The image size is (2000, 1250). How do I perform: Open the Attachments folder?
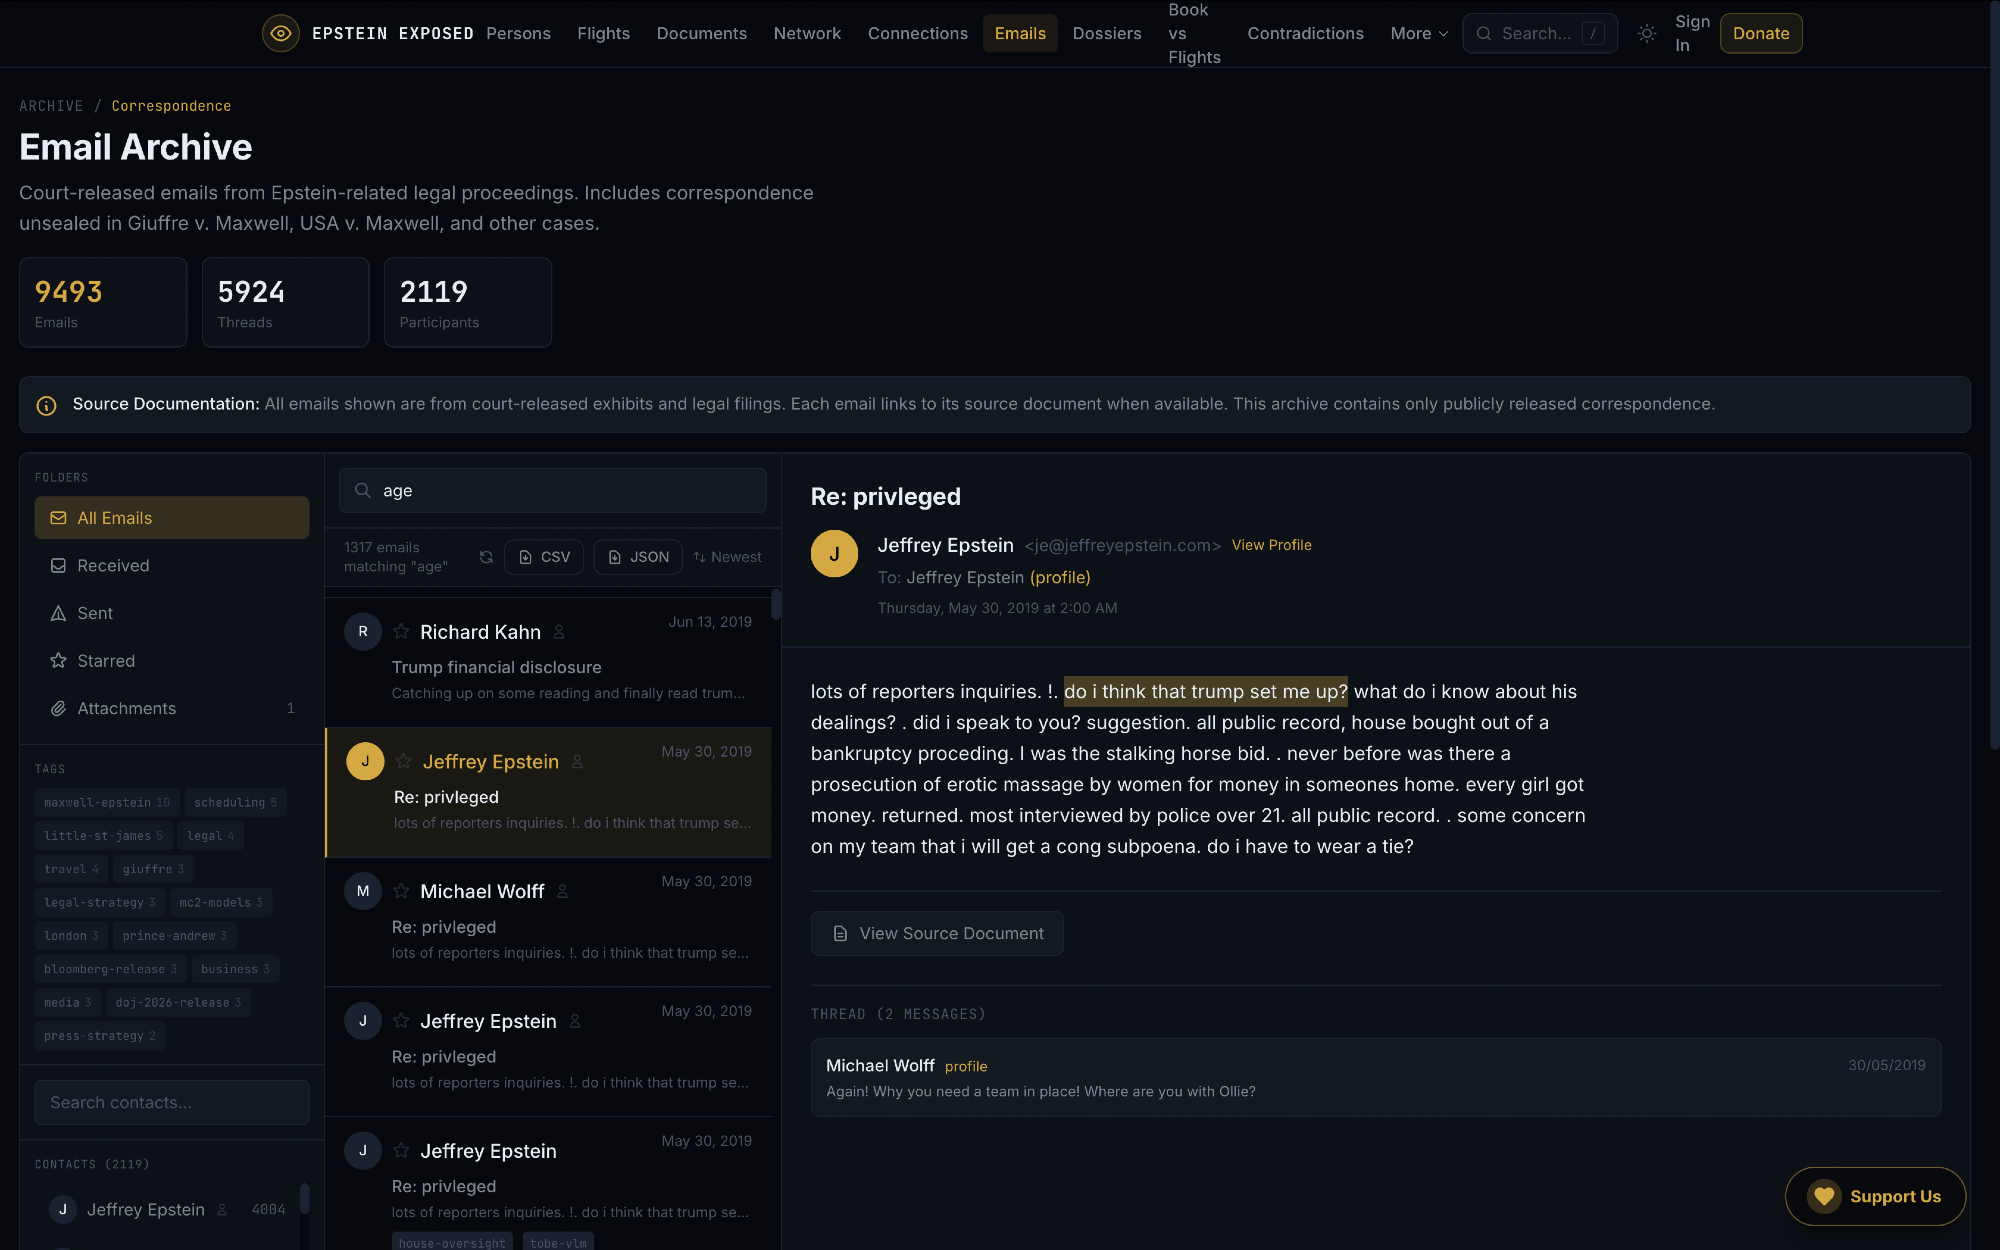point(126,708)
